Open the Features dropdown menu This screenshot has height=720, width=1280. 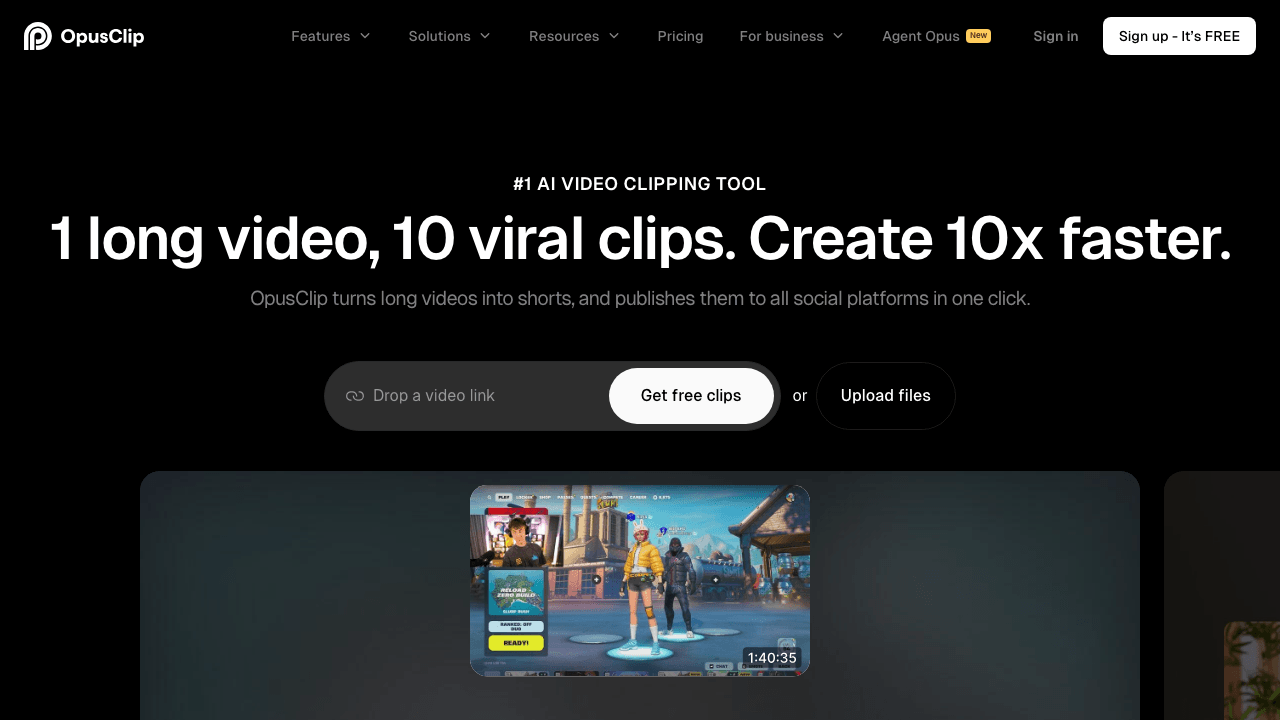(x=320, y=36)
